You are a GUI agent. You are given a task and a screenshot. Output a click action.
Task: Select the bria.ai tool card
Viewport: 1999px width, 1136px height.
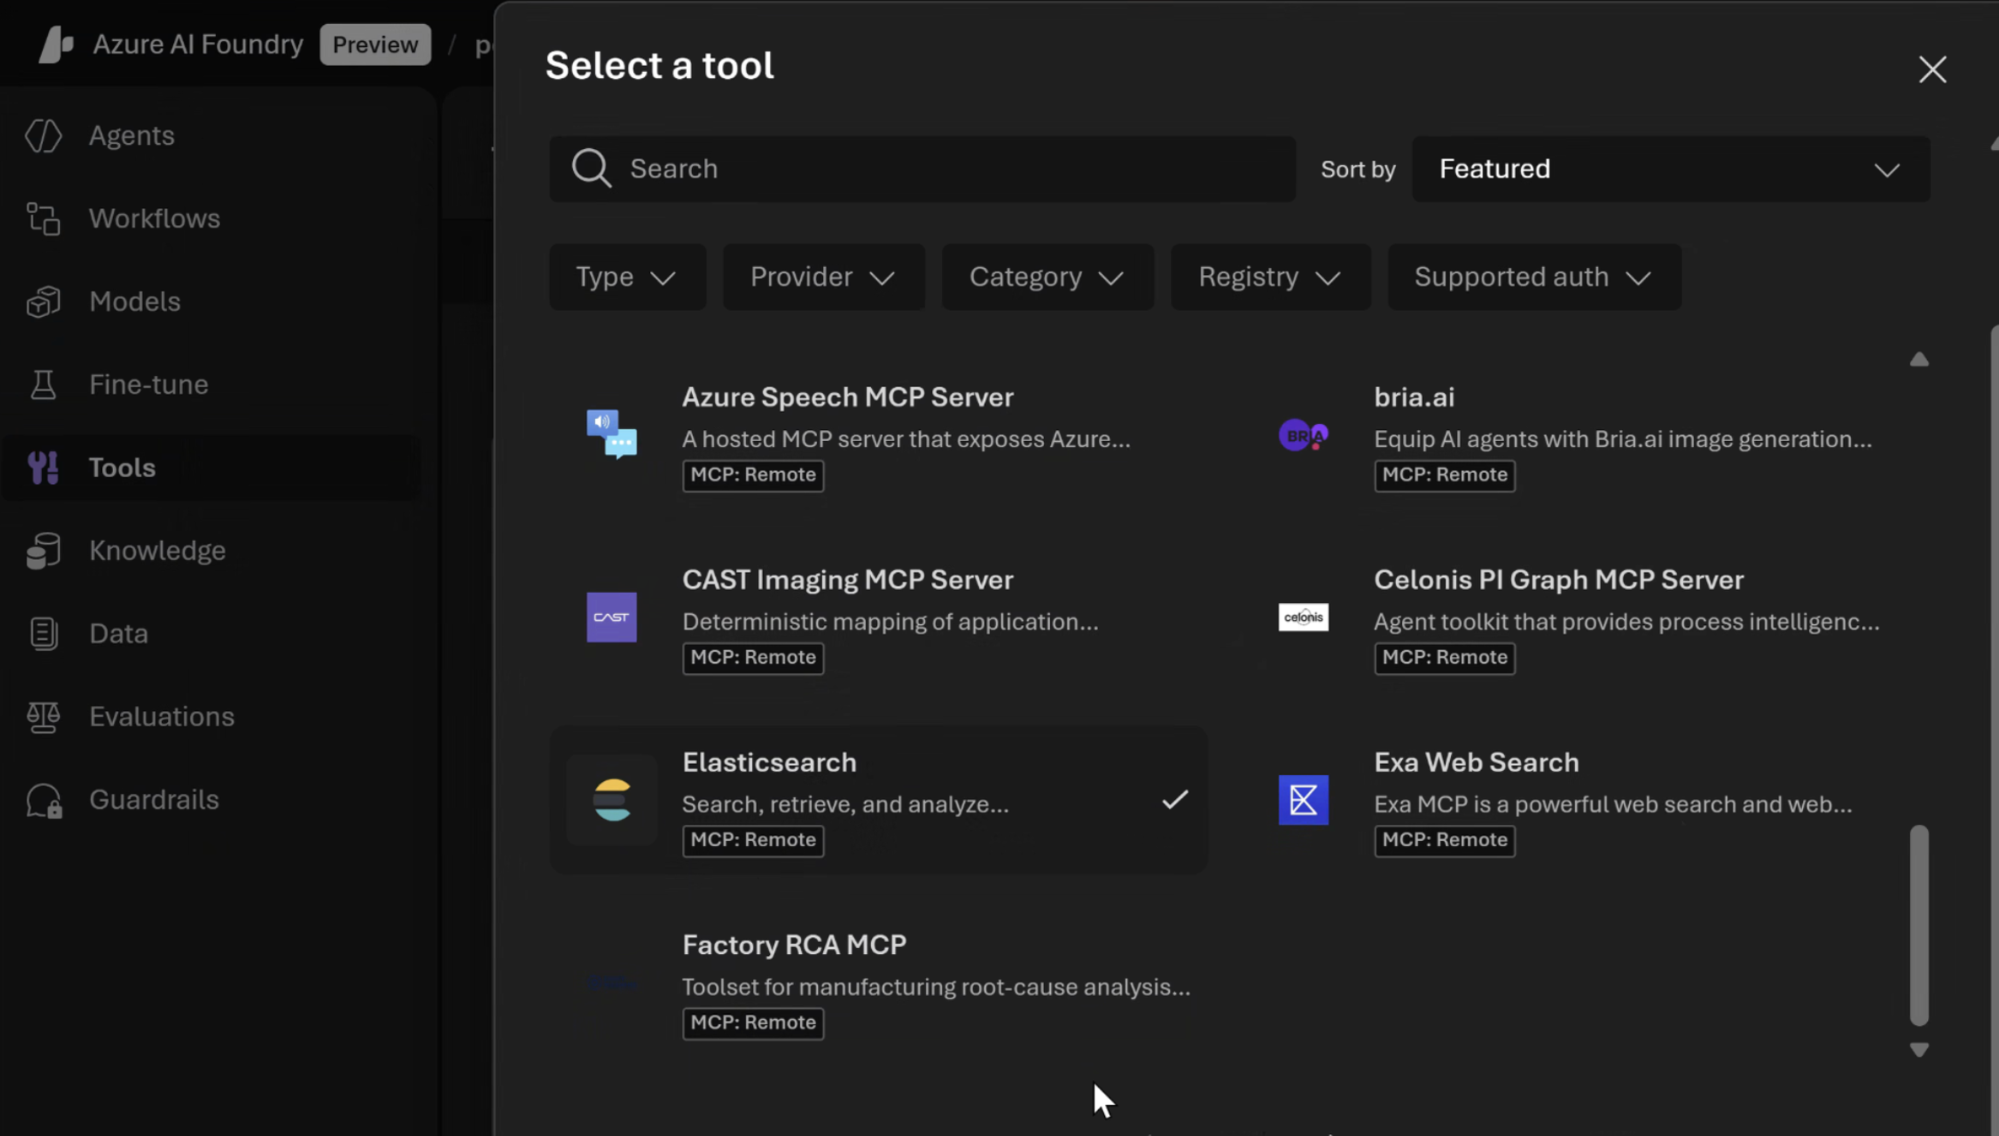[1414, 397]
